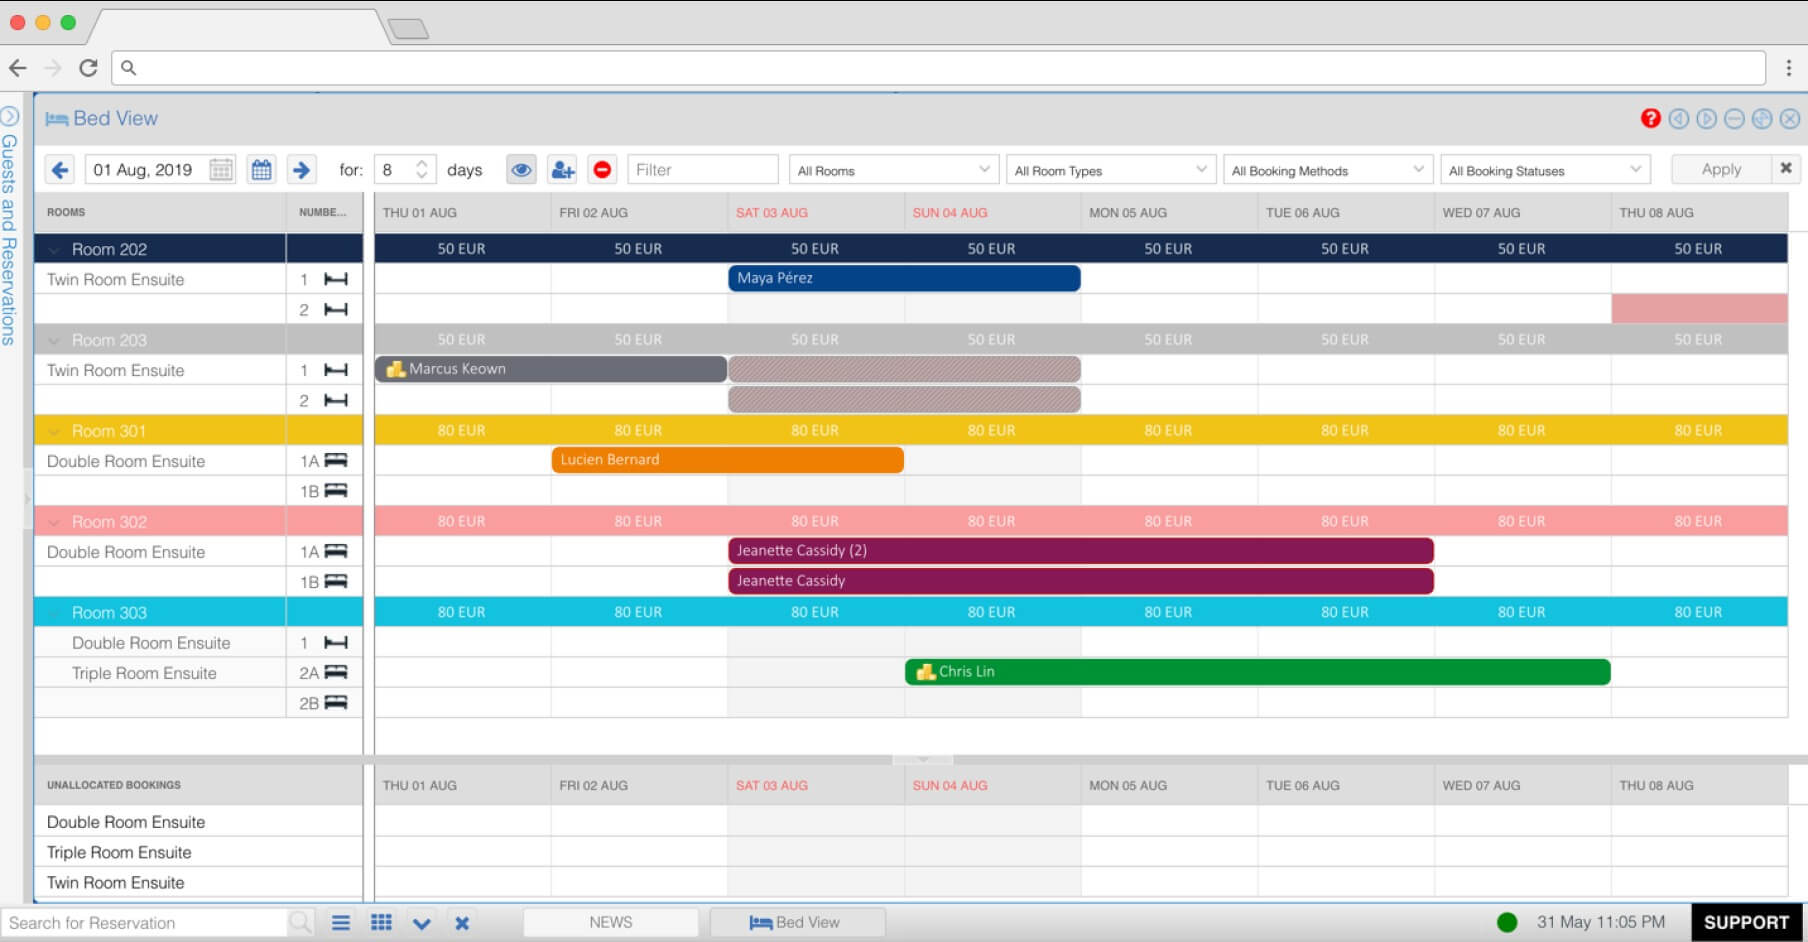Select the Bed View bottom tab

[796, 923]
